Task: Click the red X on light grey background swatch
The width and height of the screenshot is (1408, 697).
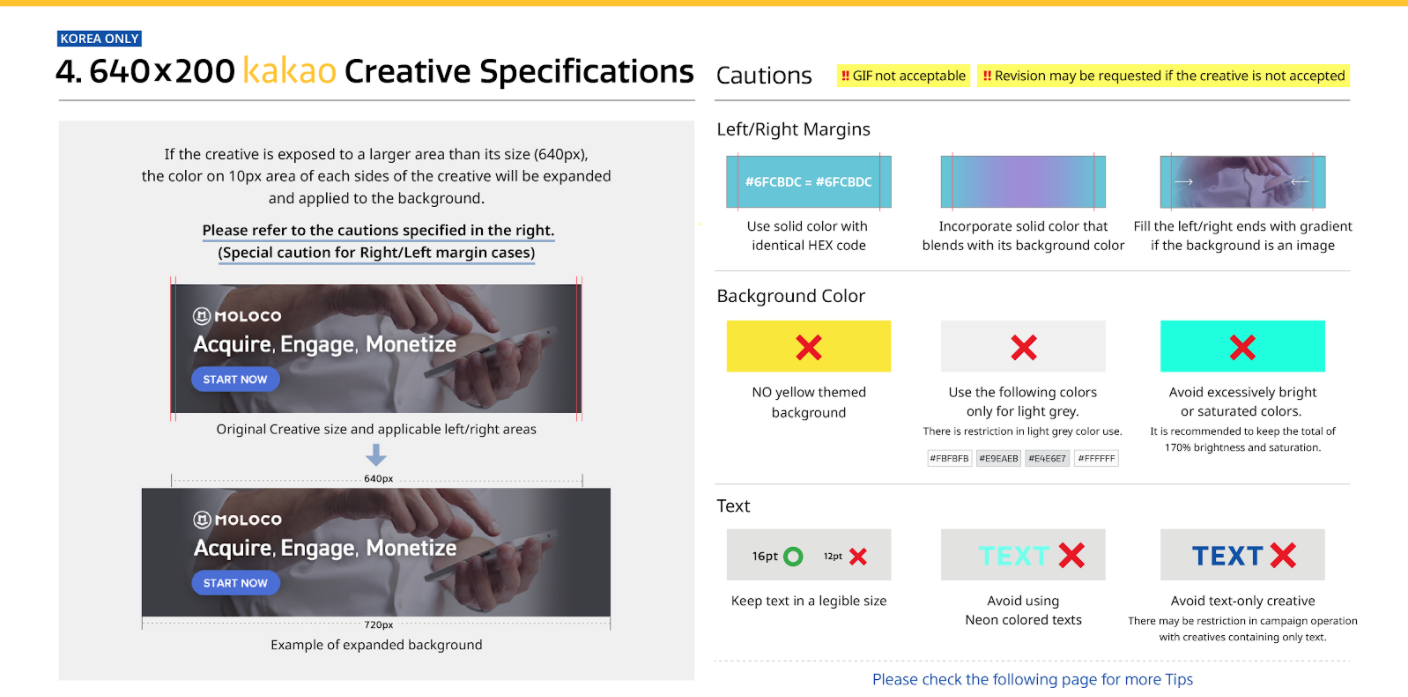Action: [1023, 347]
